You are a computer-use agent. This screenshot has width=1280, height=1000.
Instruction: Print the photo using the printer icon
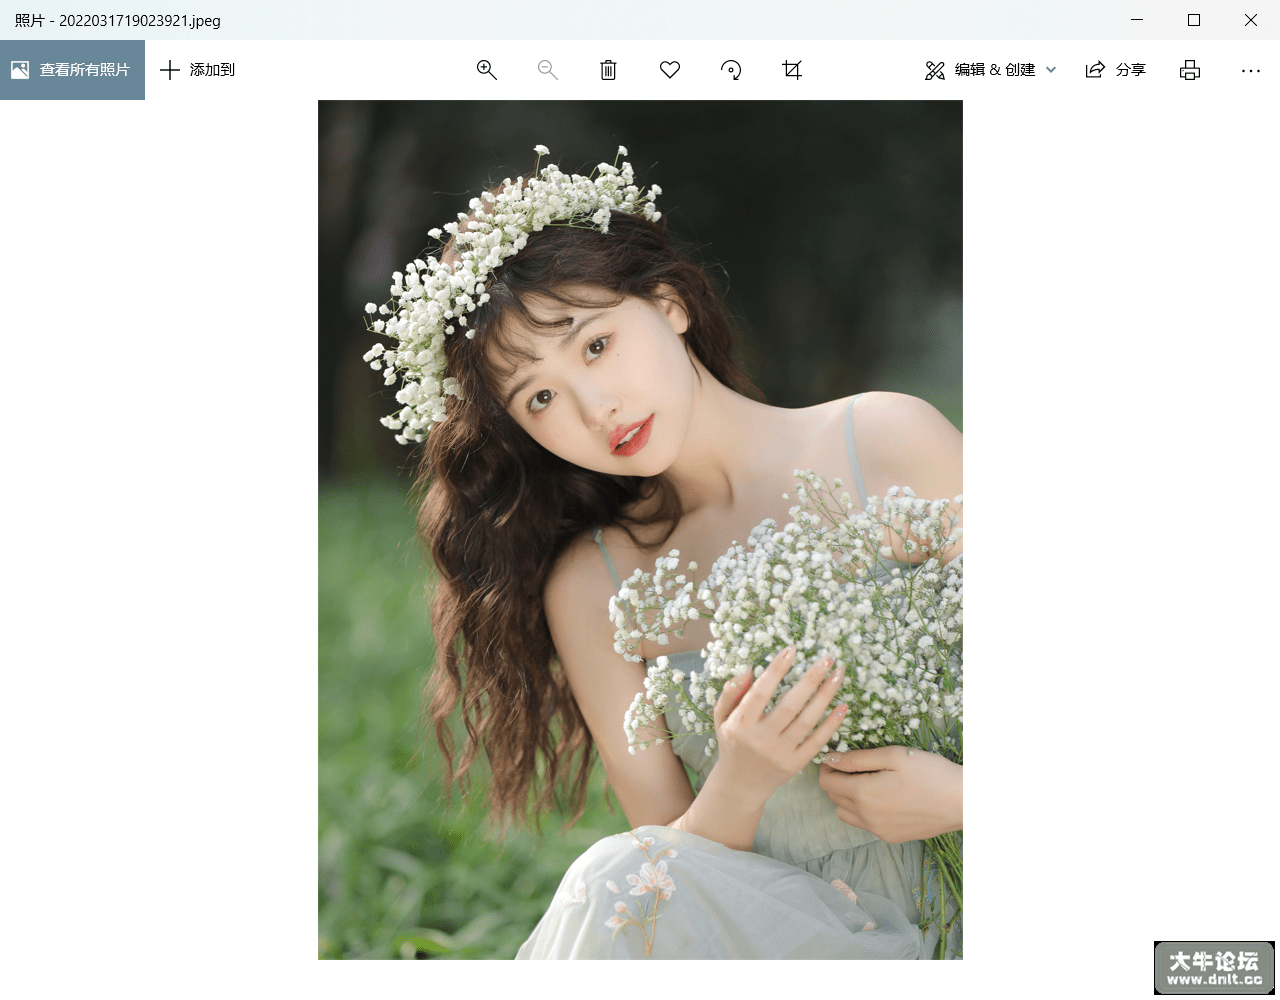click(x=1190, y=70)
